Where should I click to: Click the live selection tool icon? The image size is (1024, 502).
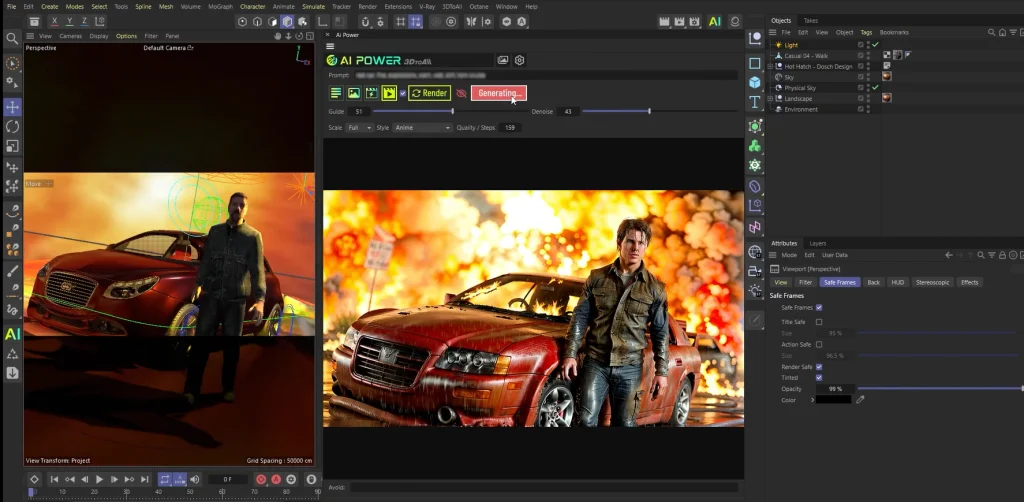12,63
